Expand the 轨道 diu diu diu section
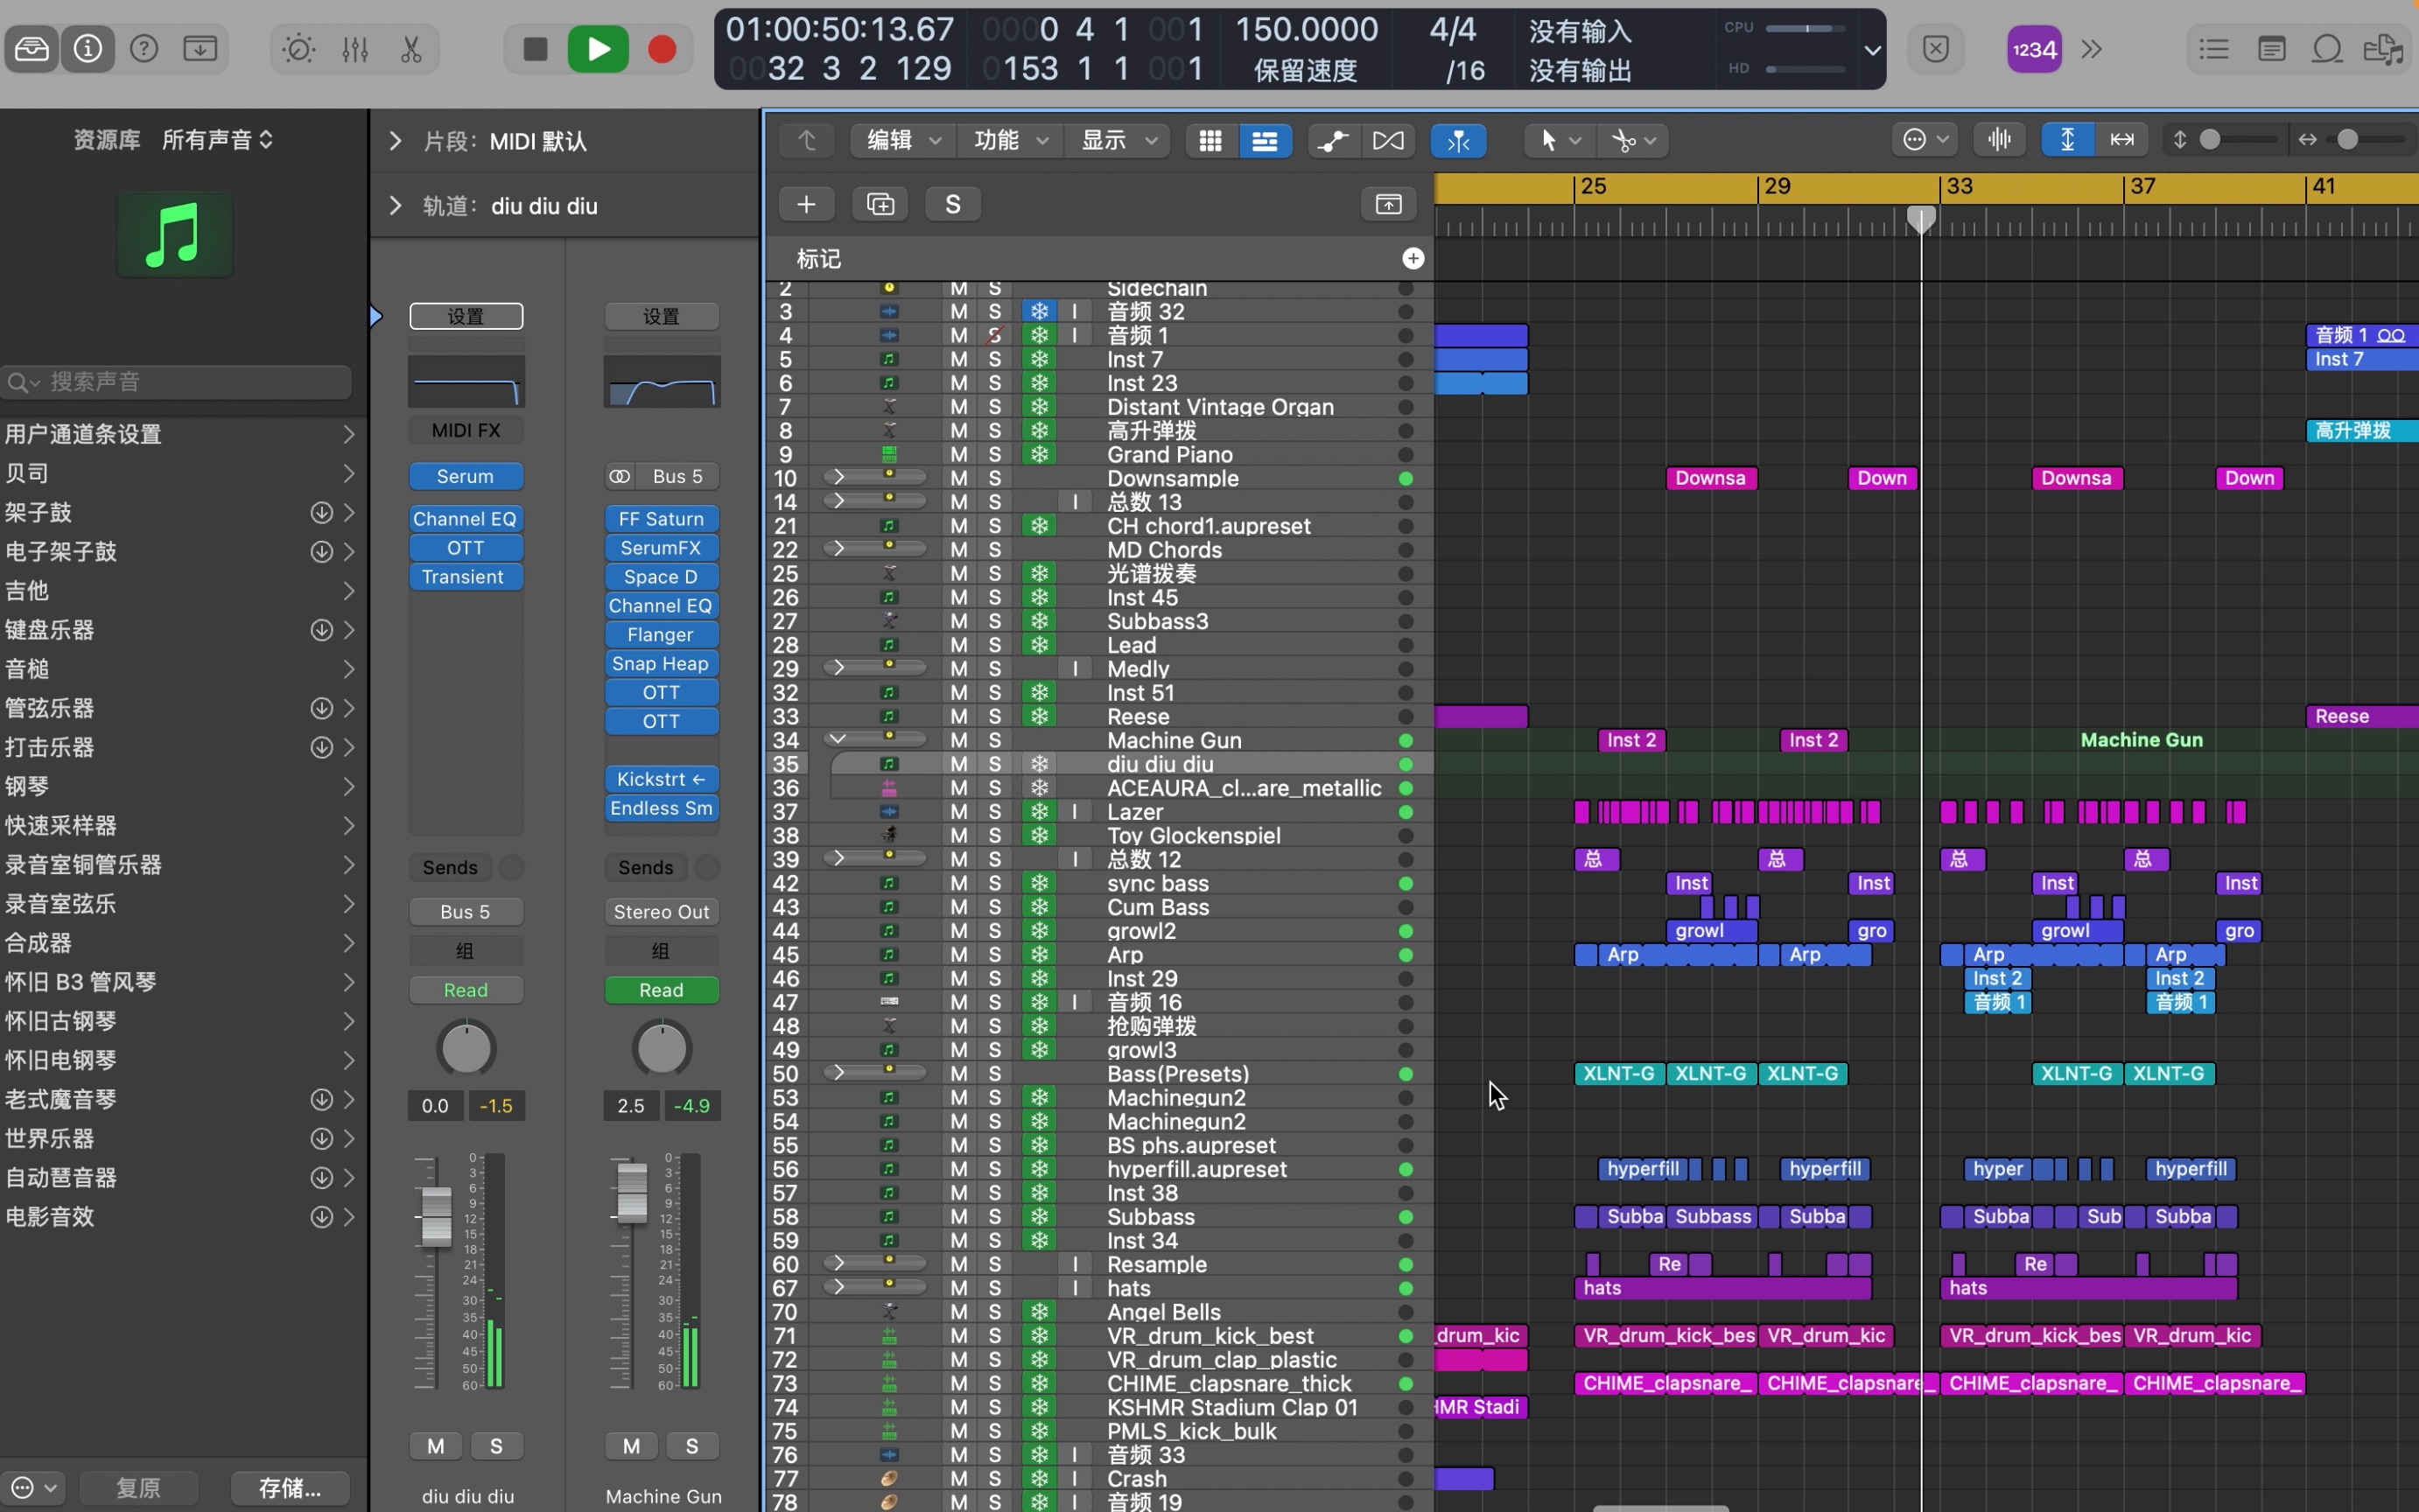Image resolution: width=2419 pixels, height=1512 pixels. point(396,206)
